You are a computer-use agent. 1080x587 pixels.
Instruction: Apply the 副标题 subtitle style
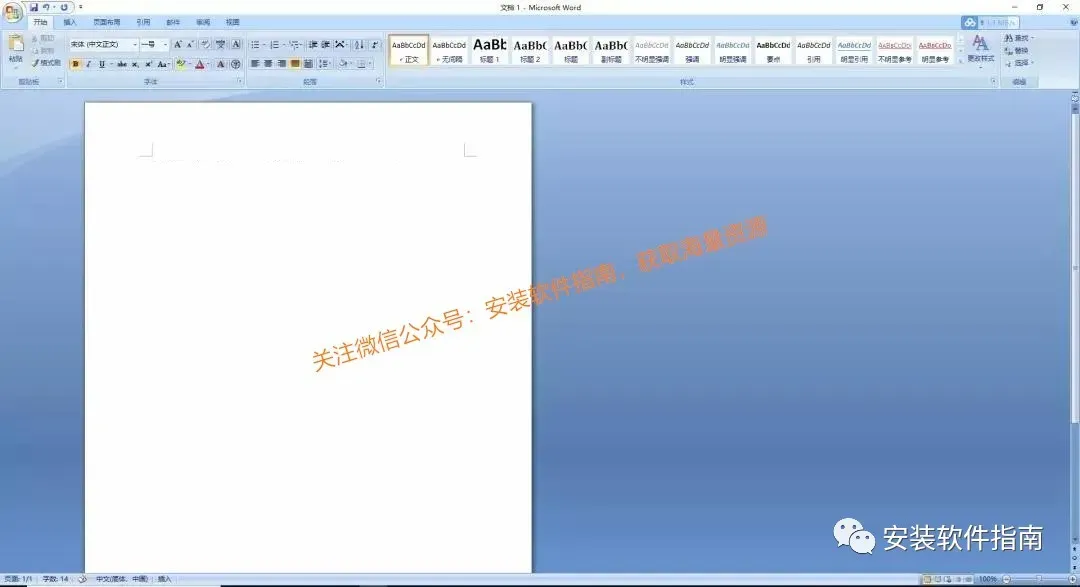611,51
